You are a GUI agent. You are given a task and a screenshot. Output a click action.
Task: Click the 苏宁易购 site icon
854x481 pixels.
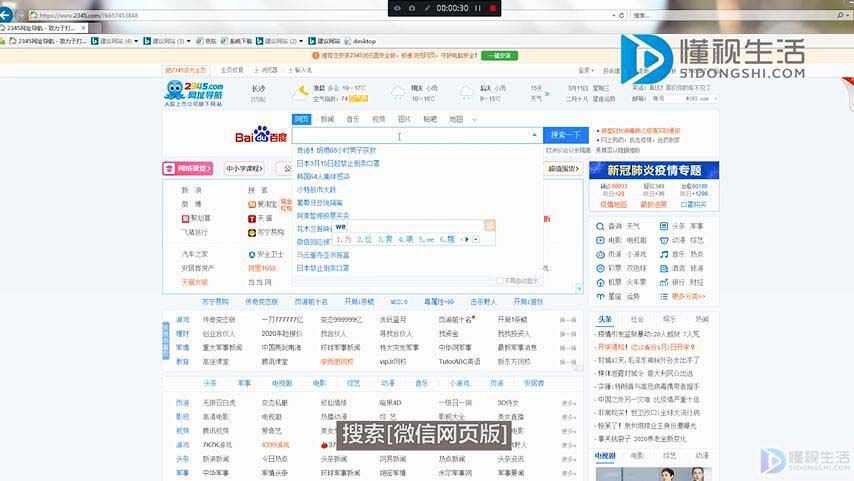tap(252, 232)
